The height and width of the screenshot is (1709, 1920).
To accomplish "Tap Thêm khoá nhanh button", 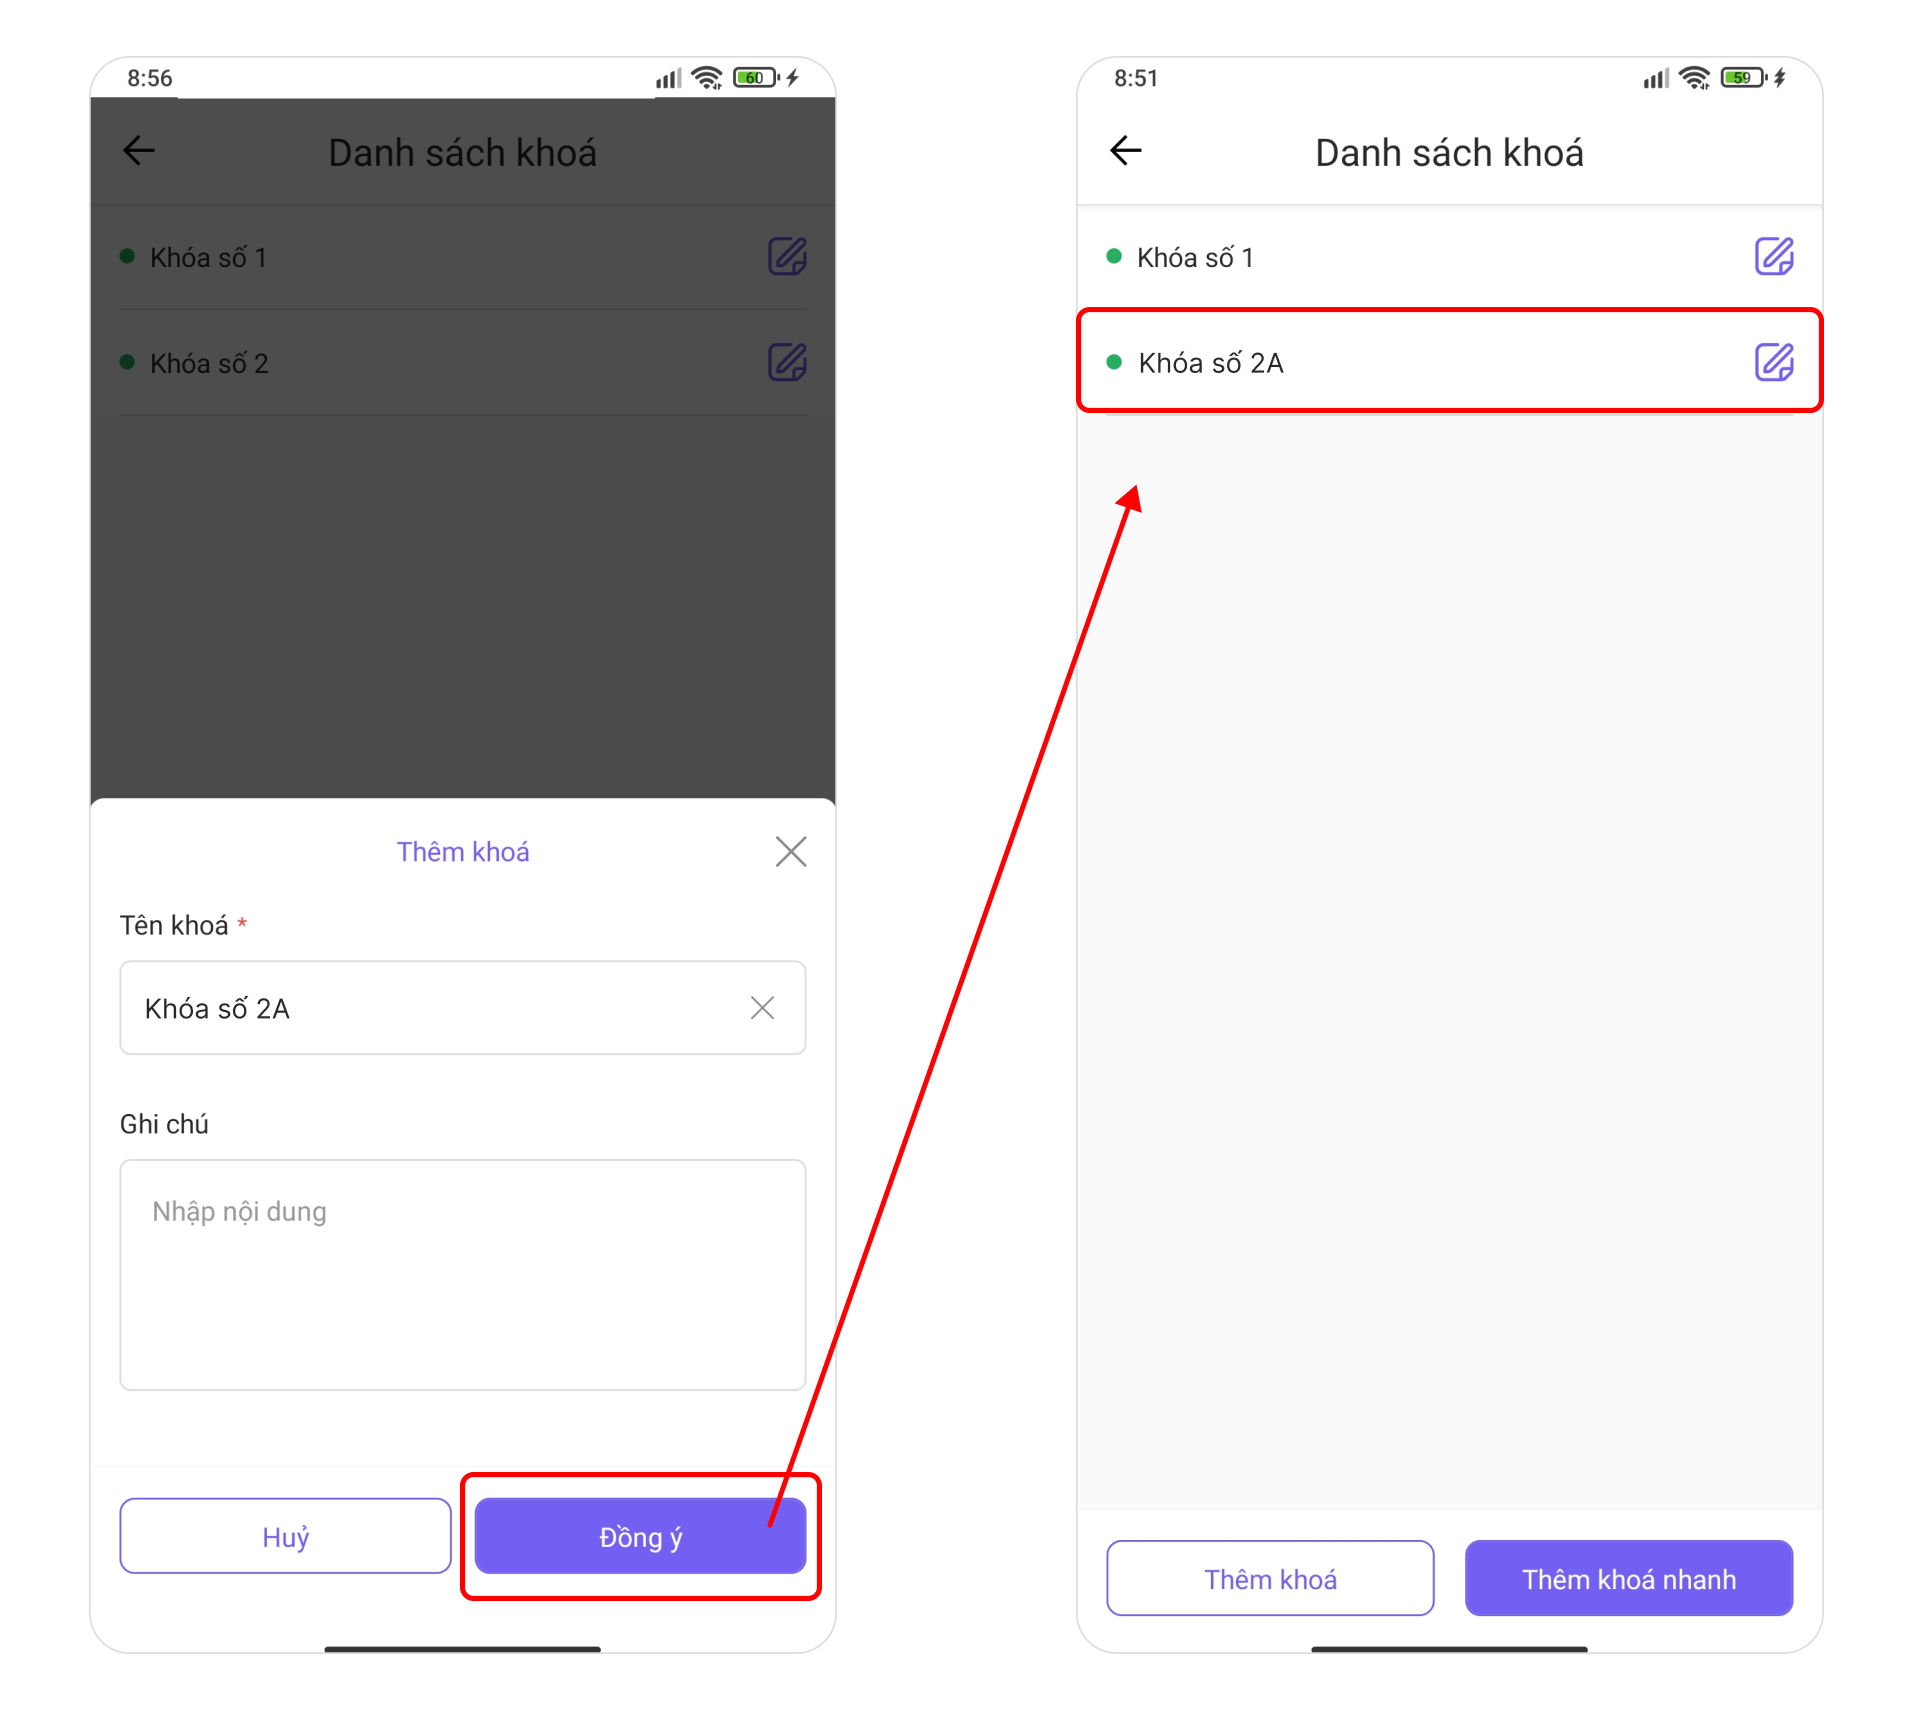I will (x=1629, y=1578).
